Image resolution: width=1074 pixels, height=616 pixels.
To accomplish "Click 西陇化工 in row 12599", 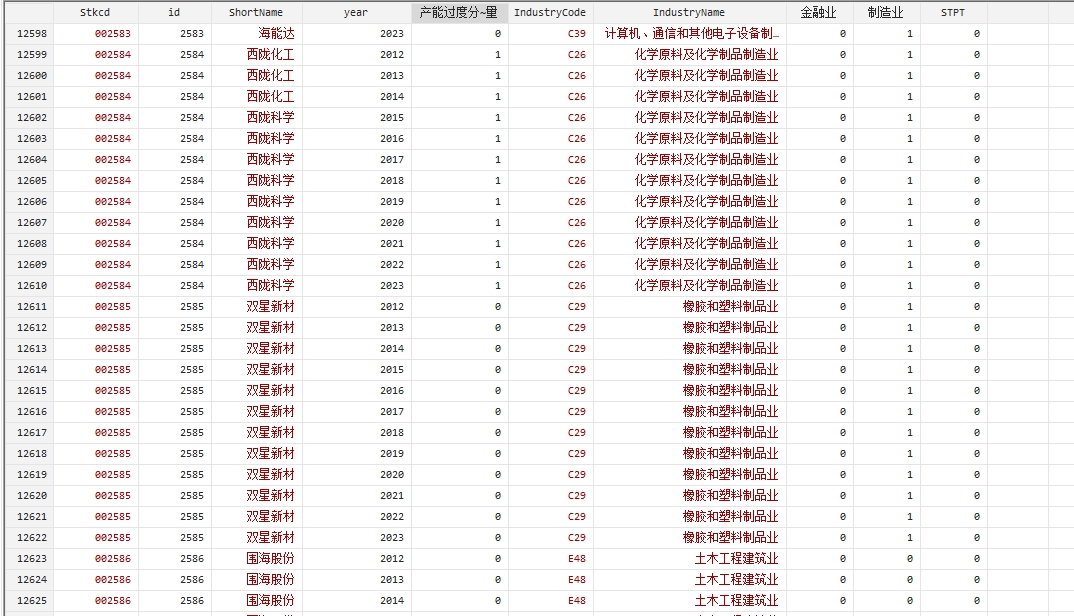I will click(x=271, y=55).
